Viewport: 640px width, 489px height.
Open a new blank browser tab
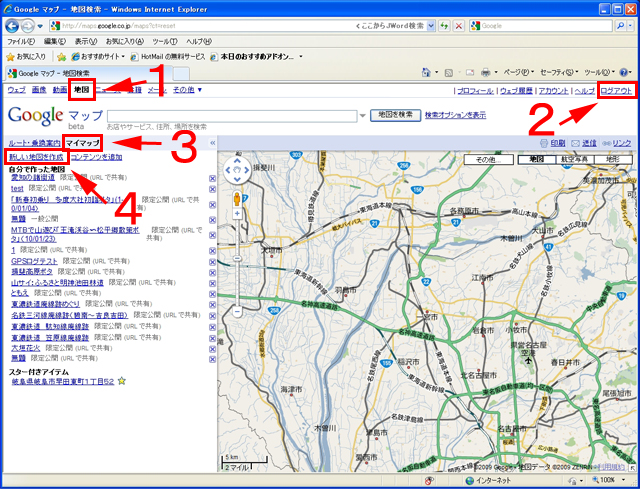point(181,74)
